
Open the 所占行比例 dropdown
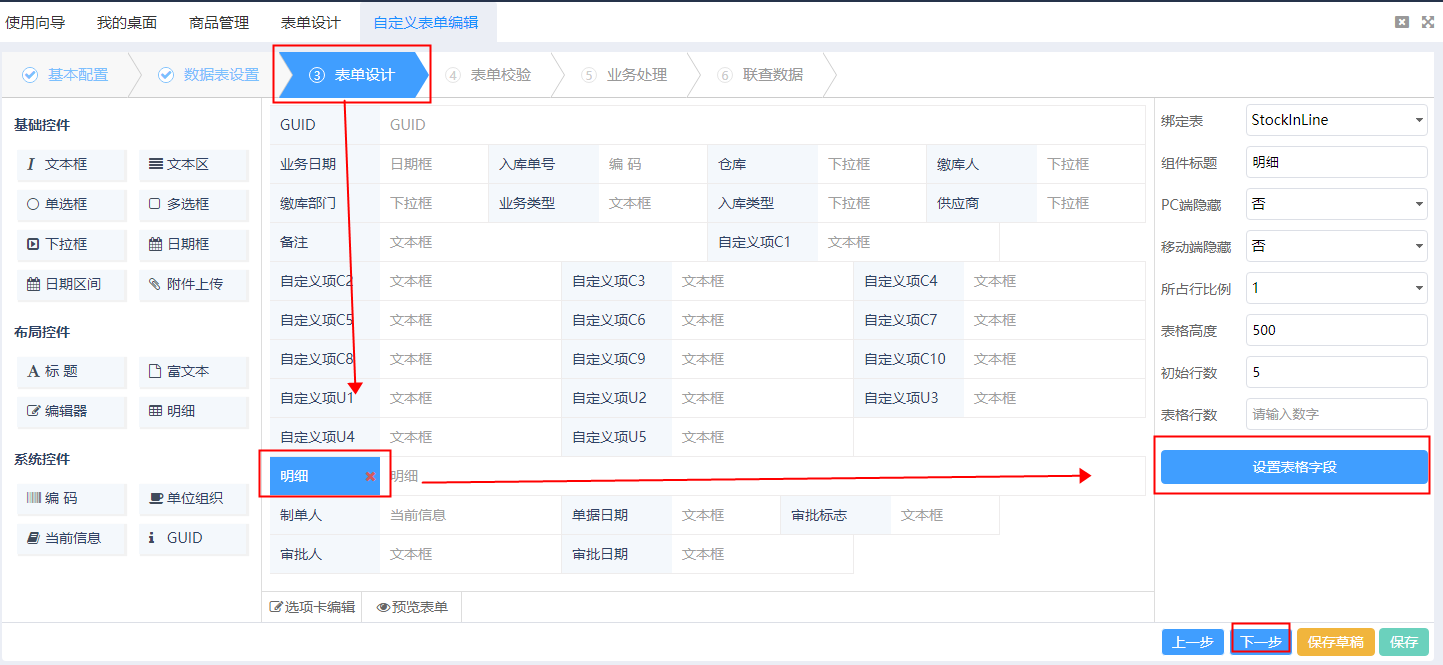coord(1337,288)
